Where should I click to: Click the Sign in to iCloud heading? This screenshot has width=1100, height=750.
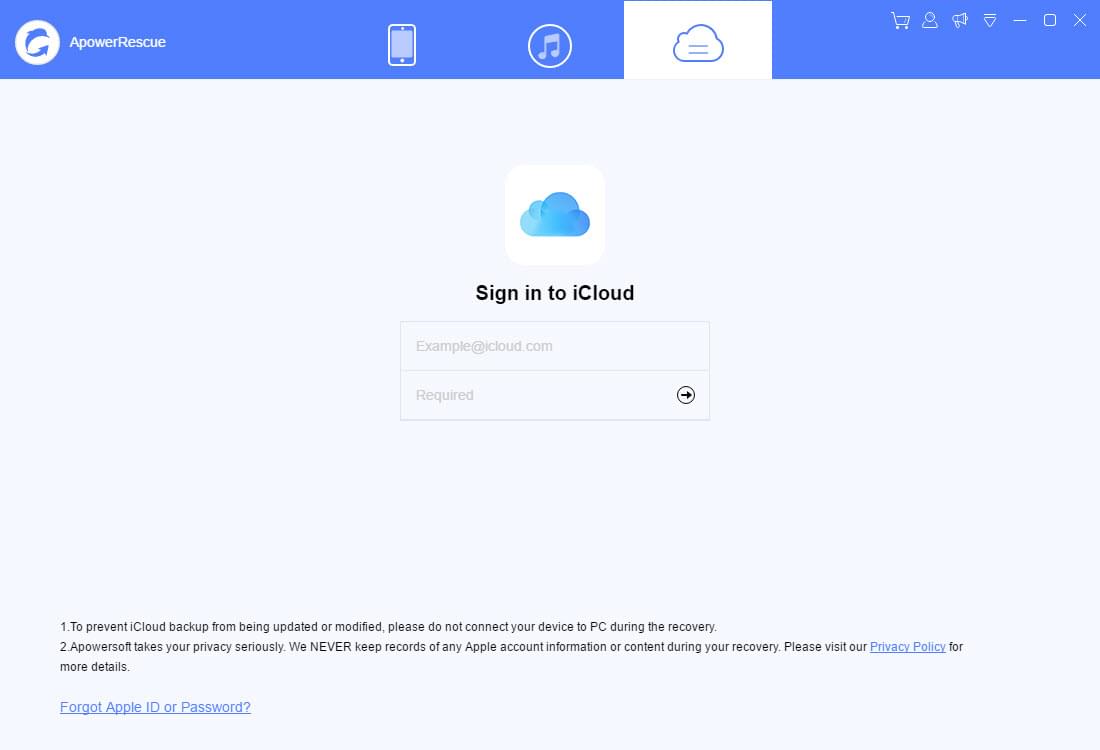pos(554,293)
